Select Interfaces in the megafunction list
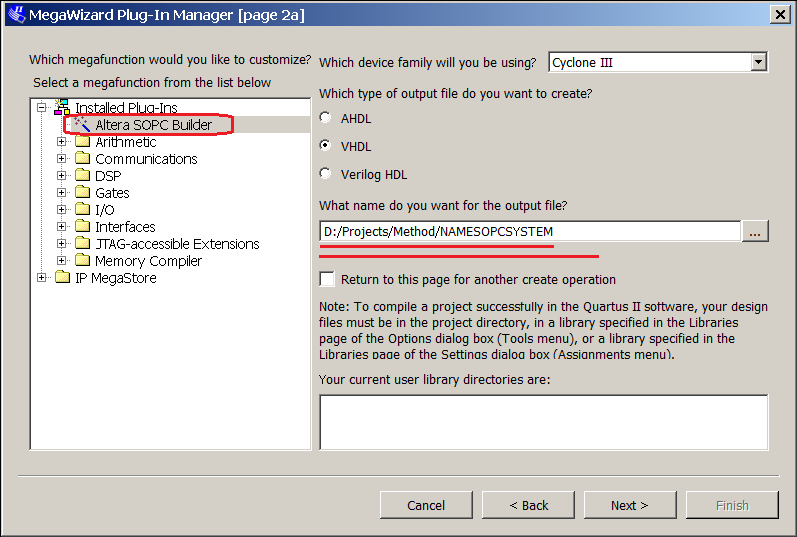The image size is (797, 537). 125,227
